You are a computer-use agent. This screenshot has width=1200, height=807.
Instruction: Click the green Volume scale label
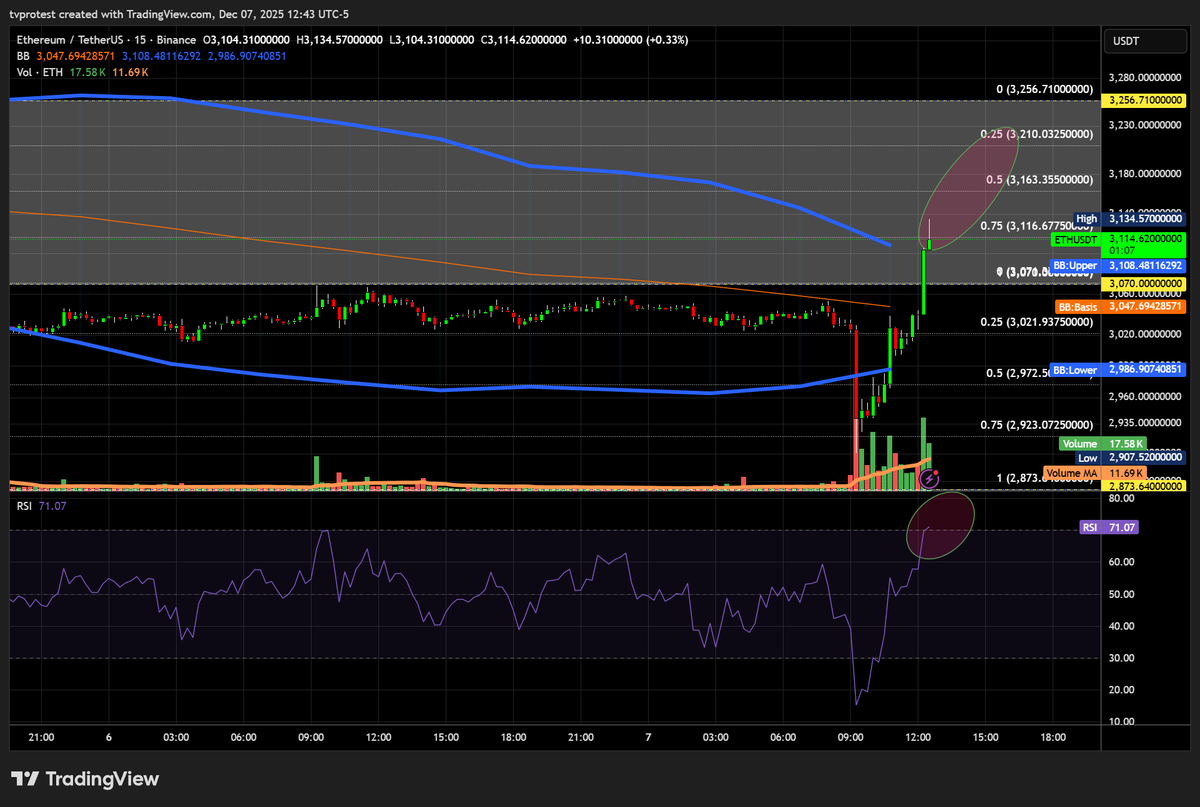1080,443
